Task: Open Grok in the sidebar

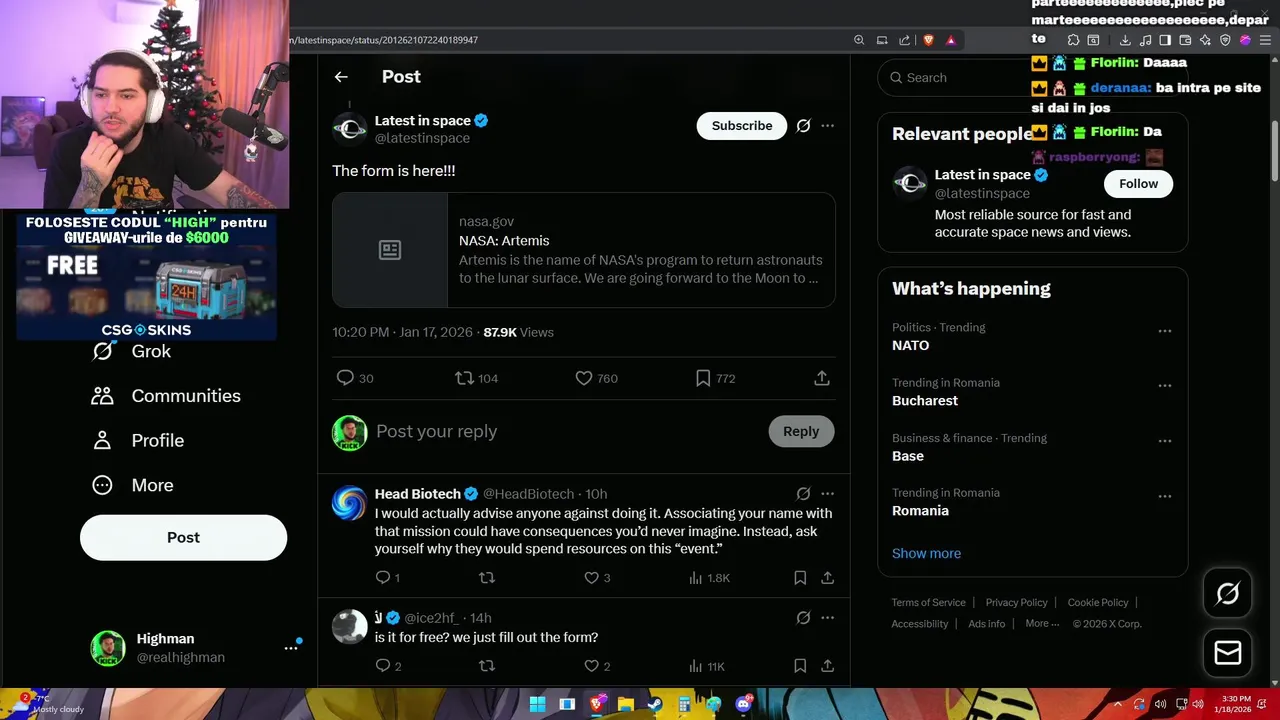Action: coord(132,351)
